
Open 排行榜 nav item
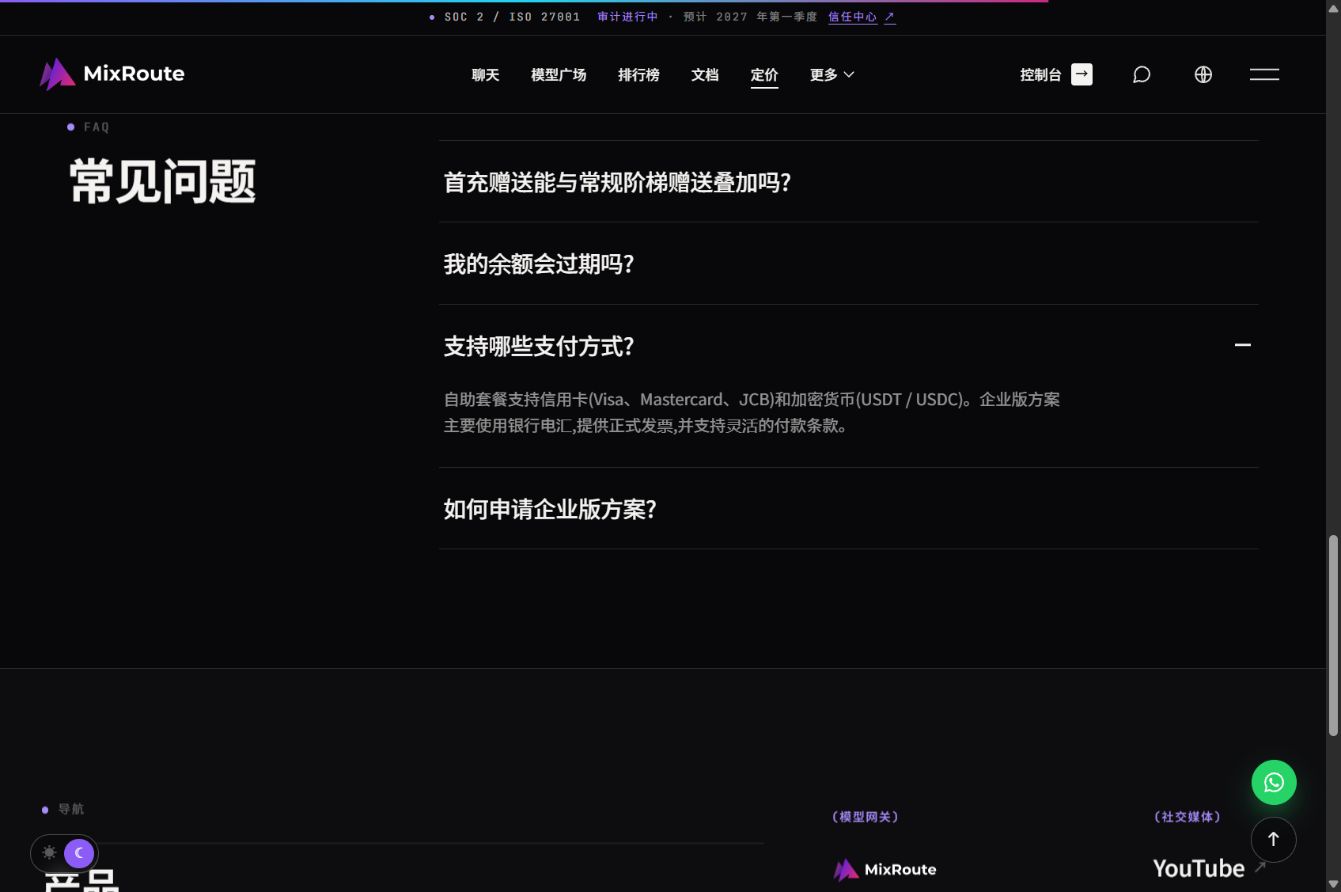pyautogui.click(x=638, y=74)
